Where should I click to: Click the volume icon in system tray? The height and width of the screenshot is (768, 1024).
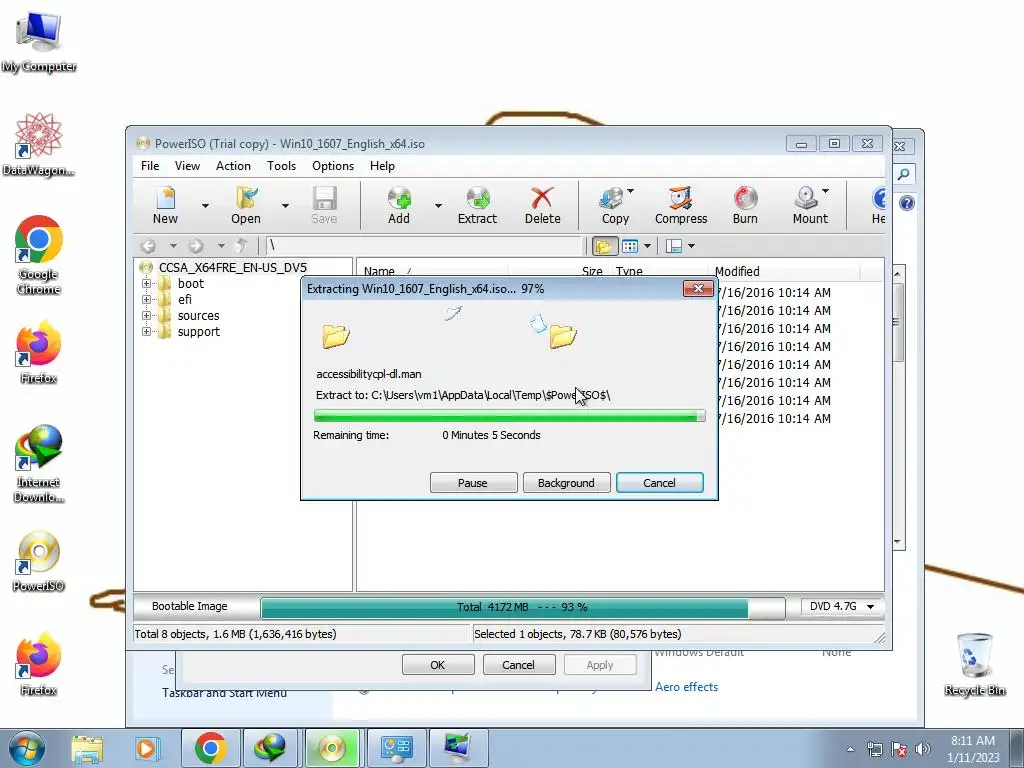(923, 749)
